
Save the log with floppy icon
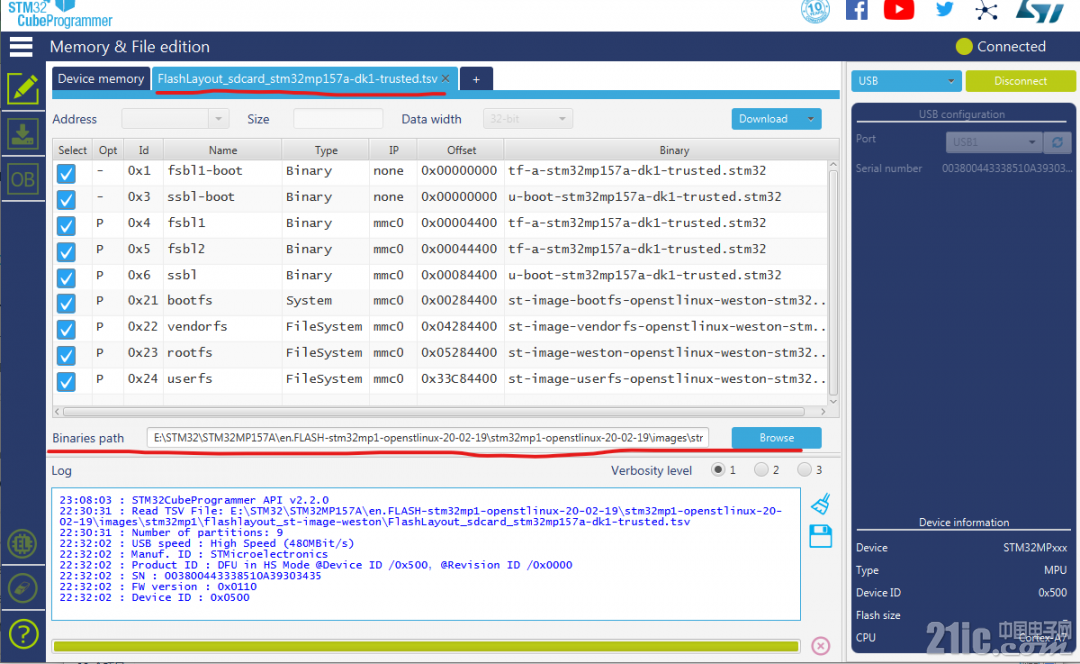pyautogui.click(x=820, y=536)
